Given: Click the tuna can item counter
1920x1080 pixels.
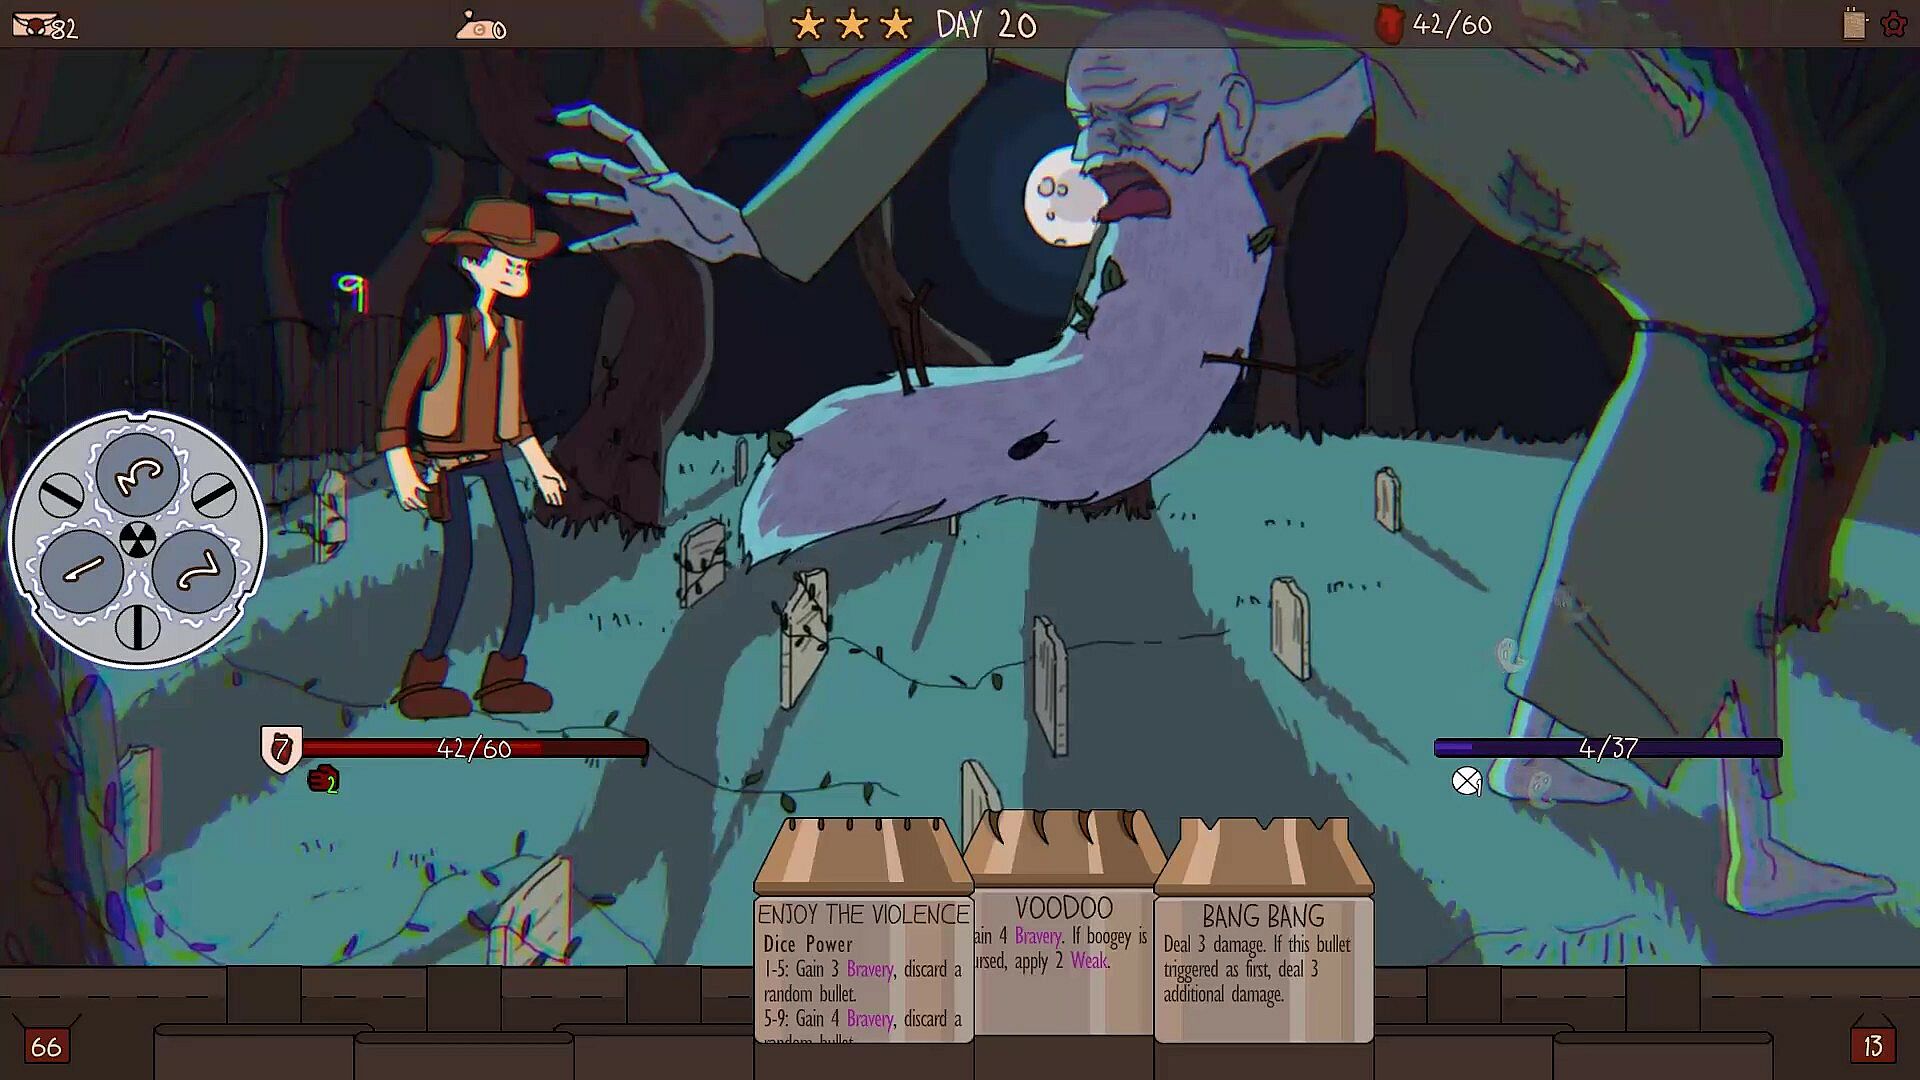Looking at the screenshot, I should [480, 27].
